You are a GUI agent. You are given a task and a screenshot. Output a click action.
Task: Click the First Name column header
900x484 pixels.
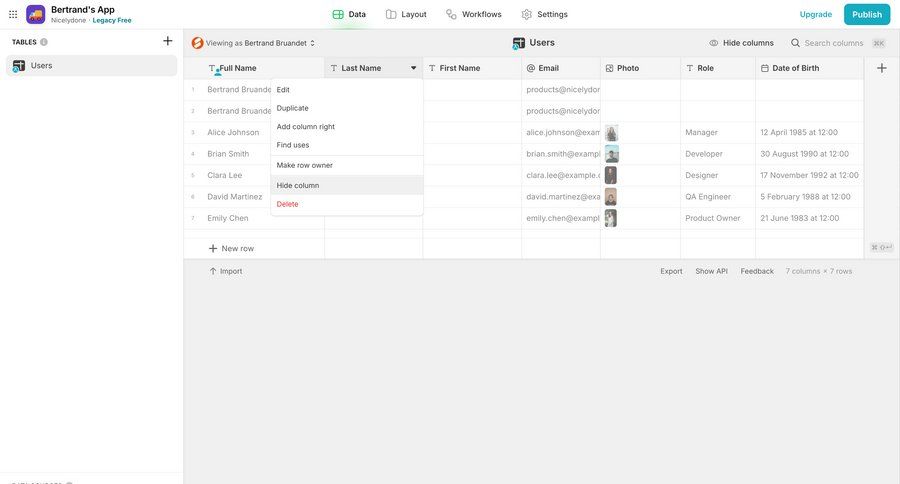[x=472, y=68]
